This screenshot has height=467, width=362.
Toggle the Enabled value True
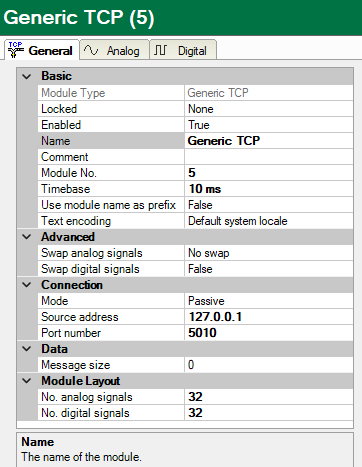[269, 125]
